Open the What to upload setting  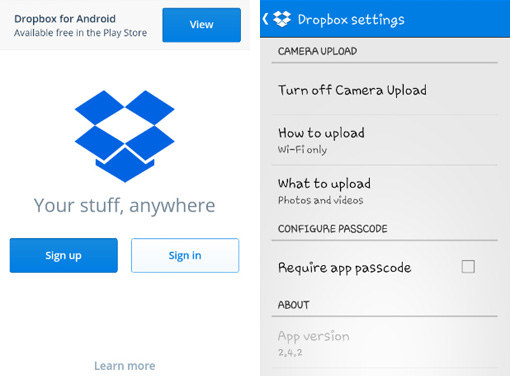385,191
